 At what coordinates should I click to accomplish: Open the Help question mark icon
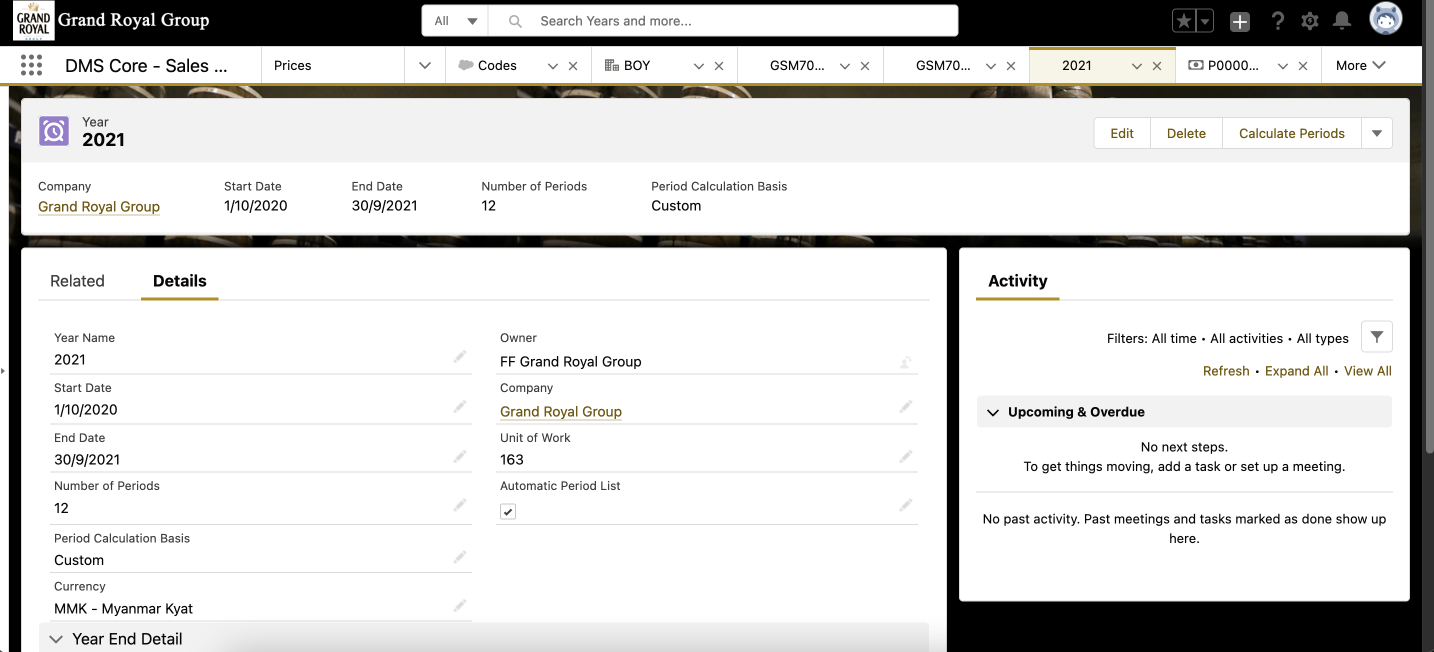click(x=1277, y=21)
